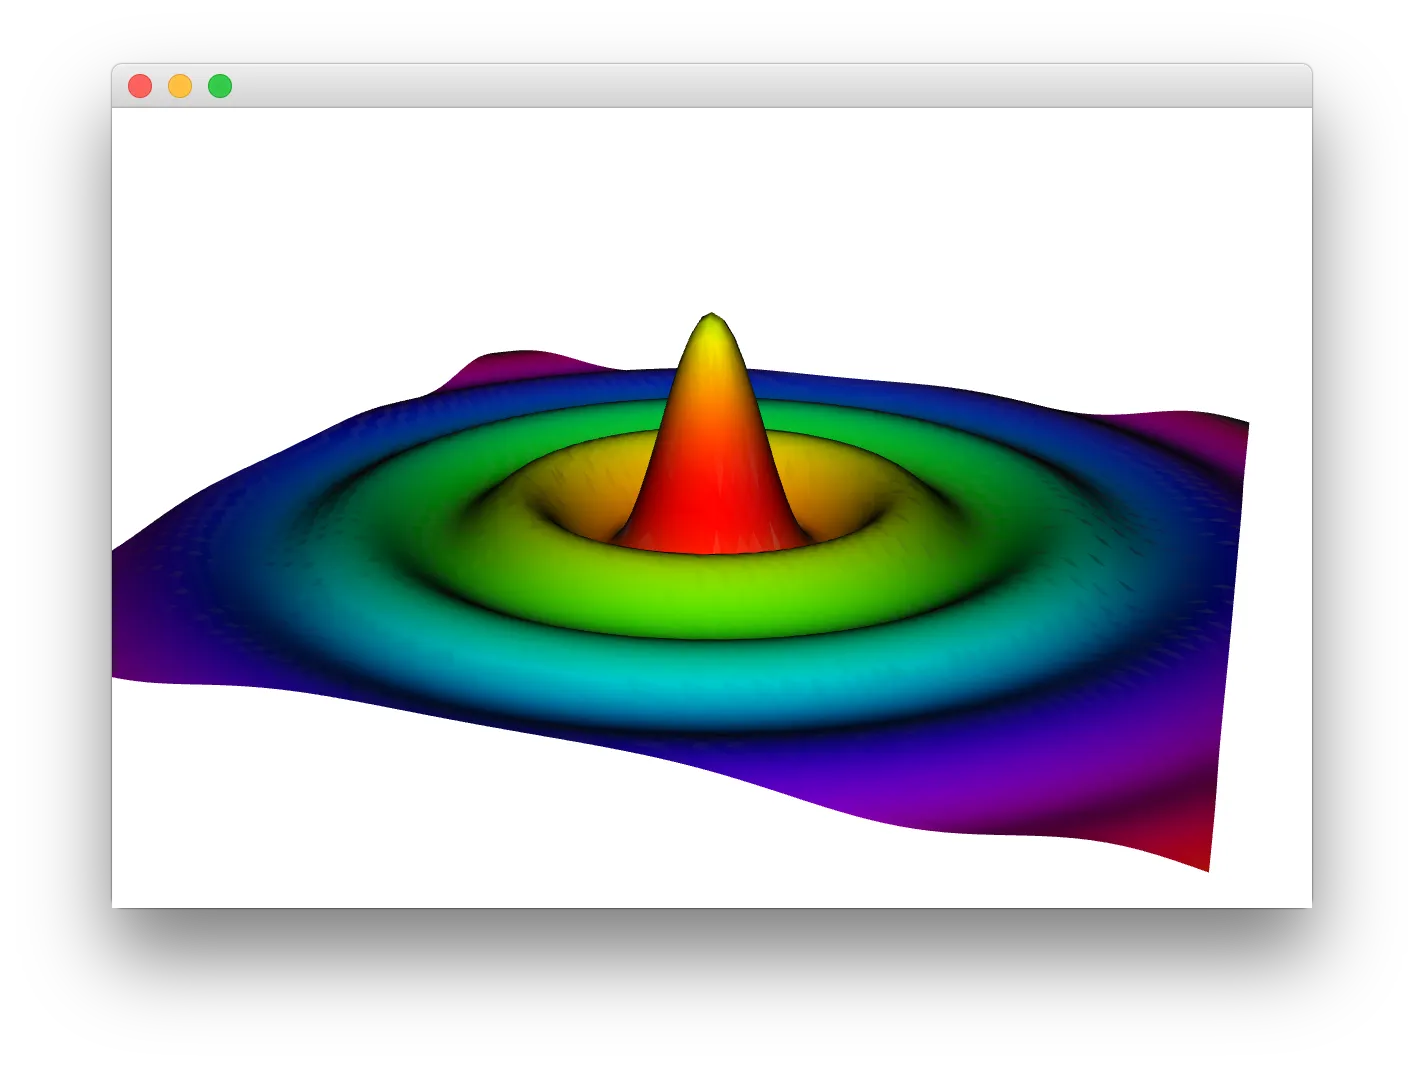This screenshot has height=1068, width=1424.
Task: Maximize the window with the green button
Action: click(x=220, y=86)
